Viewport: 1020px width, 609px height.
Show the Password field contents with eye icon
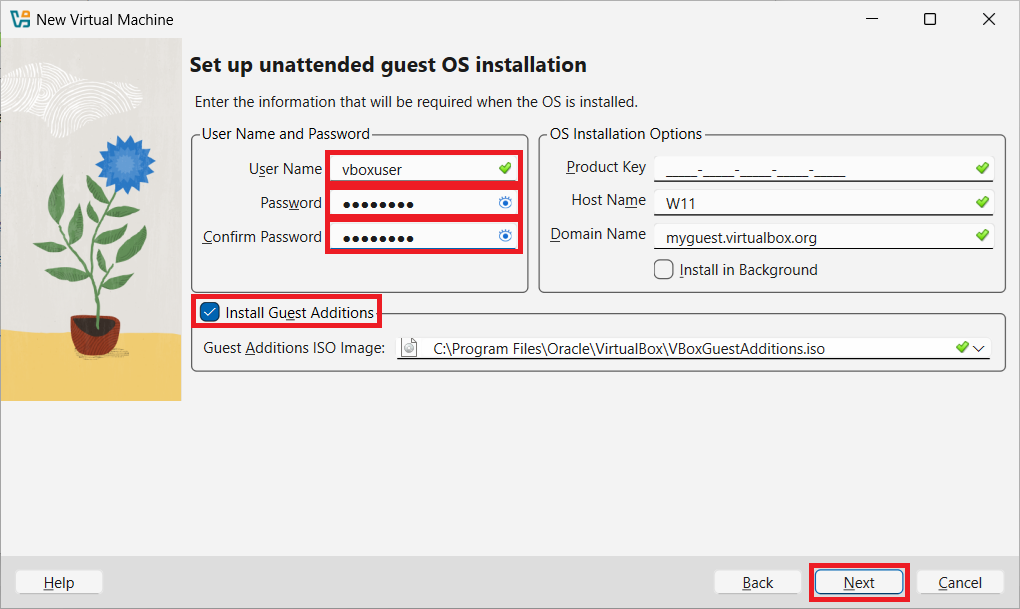point(505,203)
